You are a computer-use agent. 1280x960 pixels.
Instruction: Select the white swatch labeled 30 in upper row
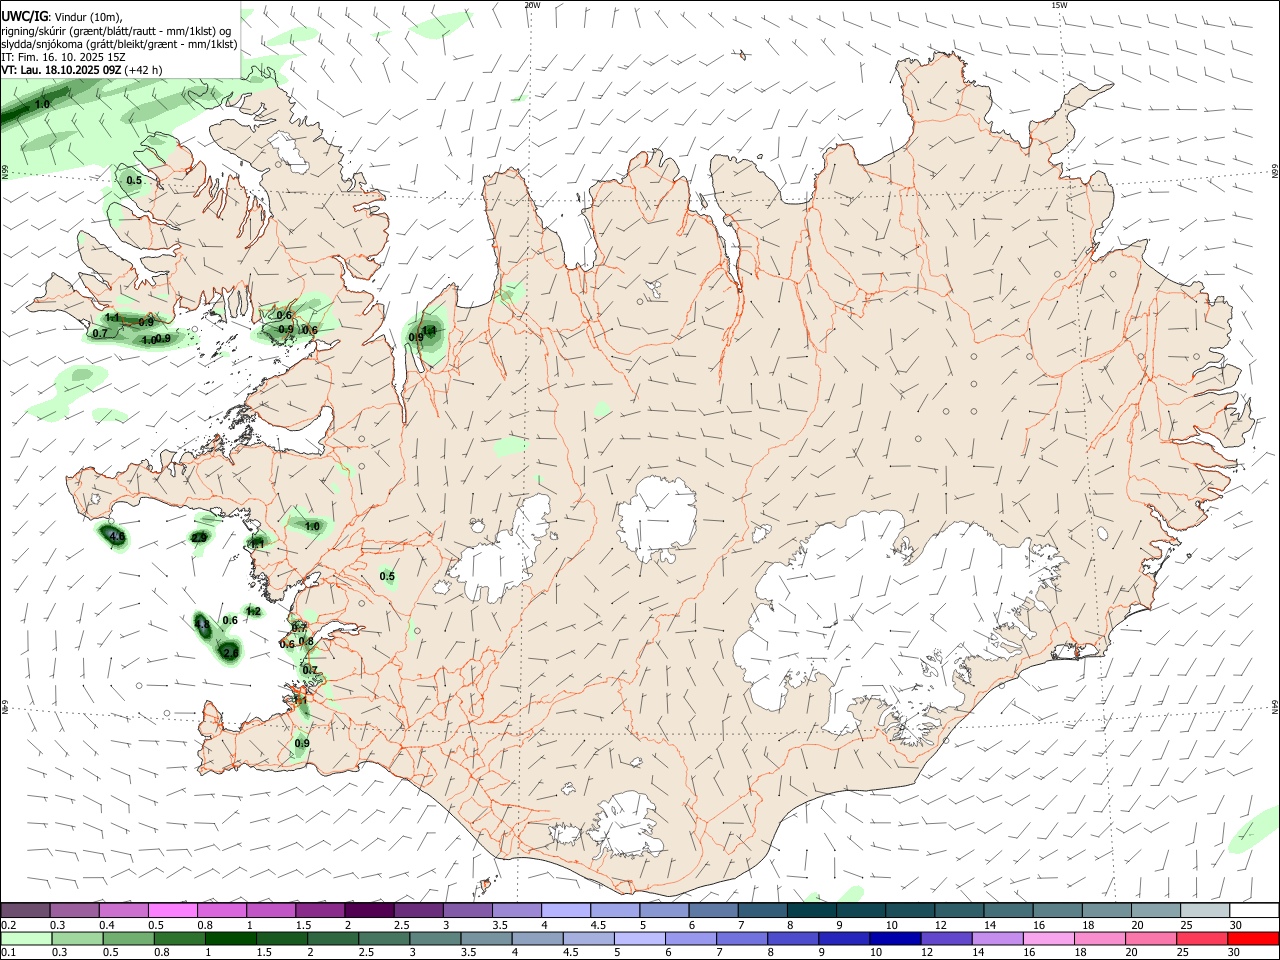click(x=1254, y=910)
